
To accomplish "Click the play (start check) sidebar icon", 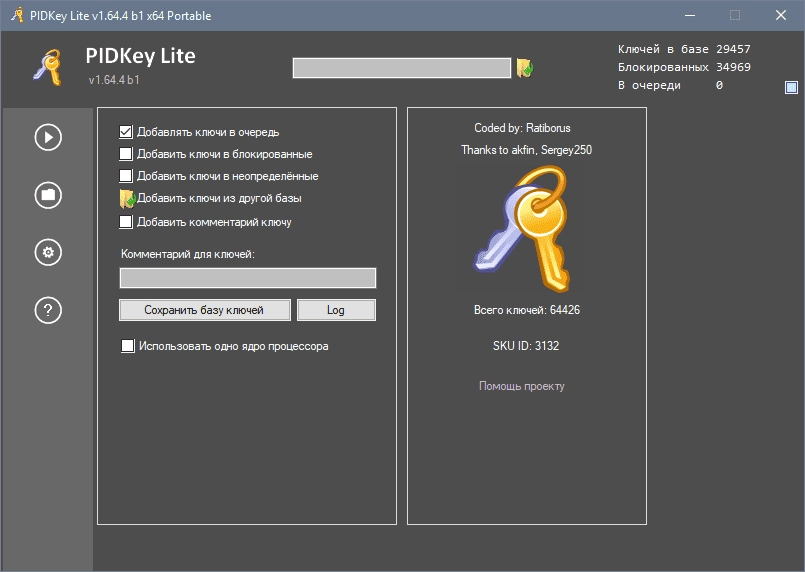I will tap(48, 138).
